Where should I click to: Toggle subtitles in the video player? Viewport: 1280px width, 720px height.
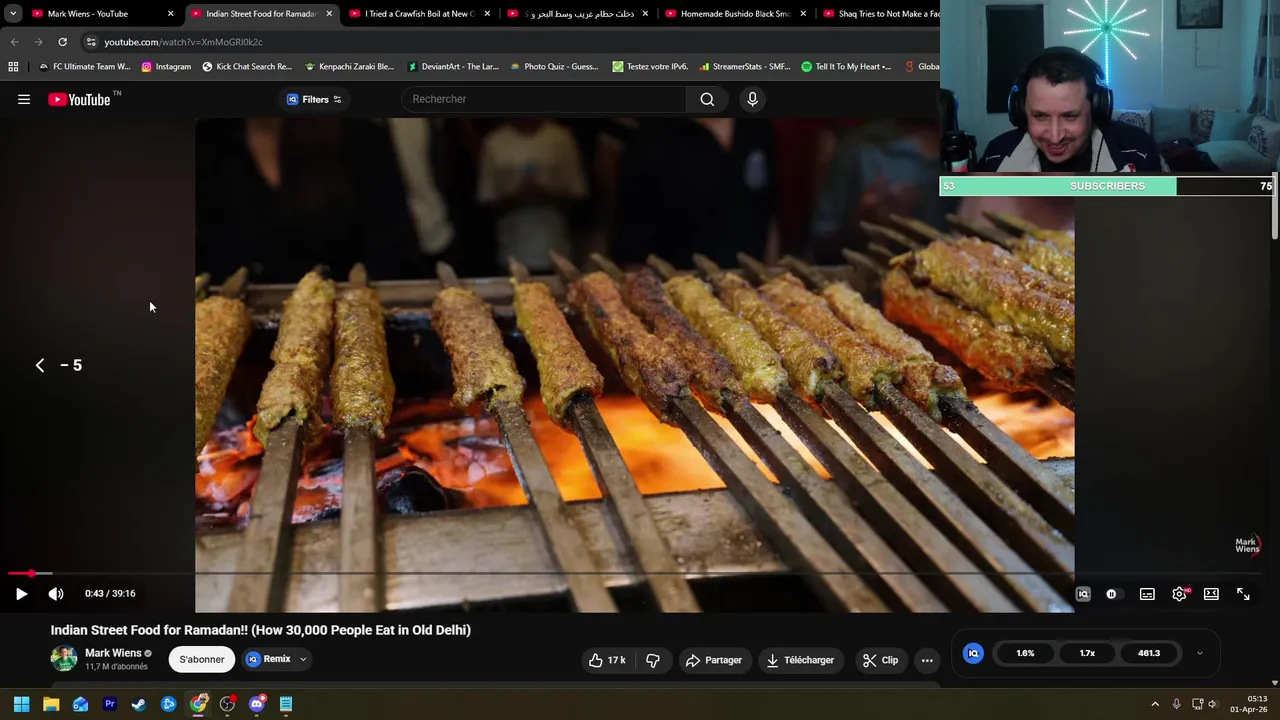1147,594
